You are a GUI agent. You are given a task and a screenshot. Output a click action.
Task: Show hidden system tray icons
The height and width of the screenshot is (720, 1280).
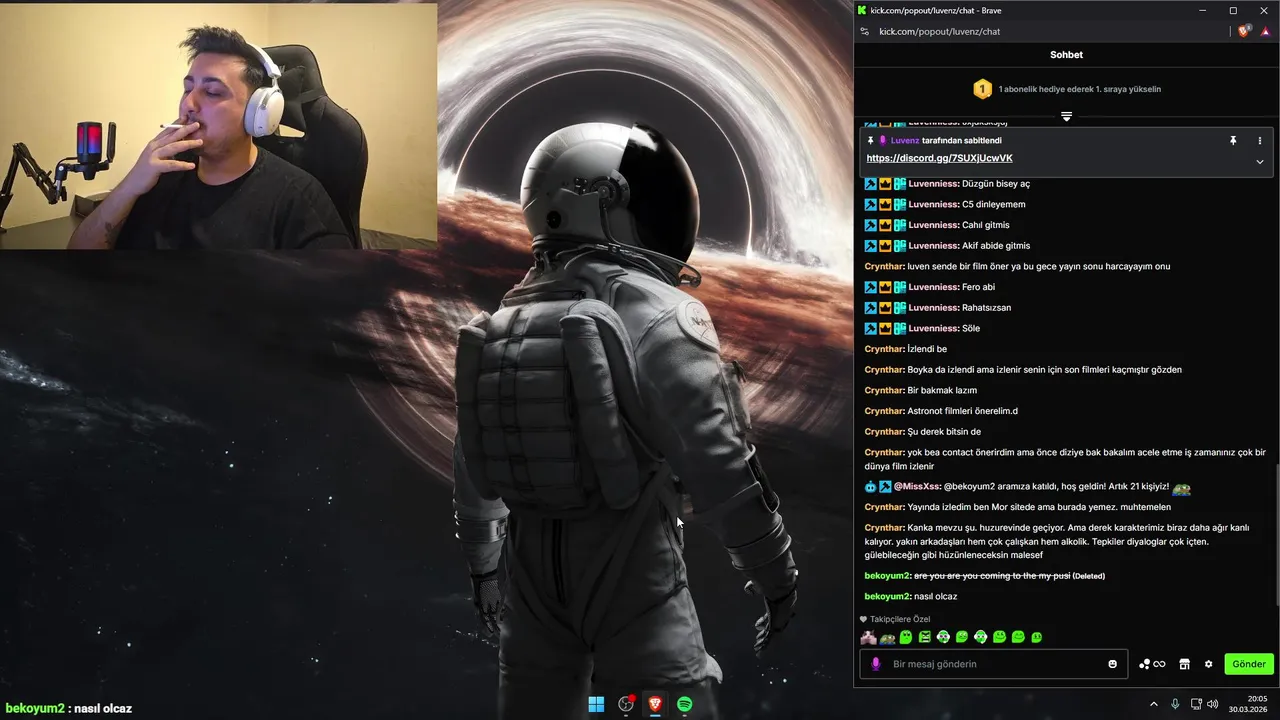pyautogui.click(x=1153, y=704)
